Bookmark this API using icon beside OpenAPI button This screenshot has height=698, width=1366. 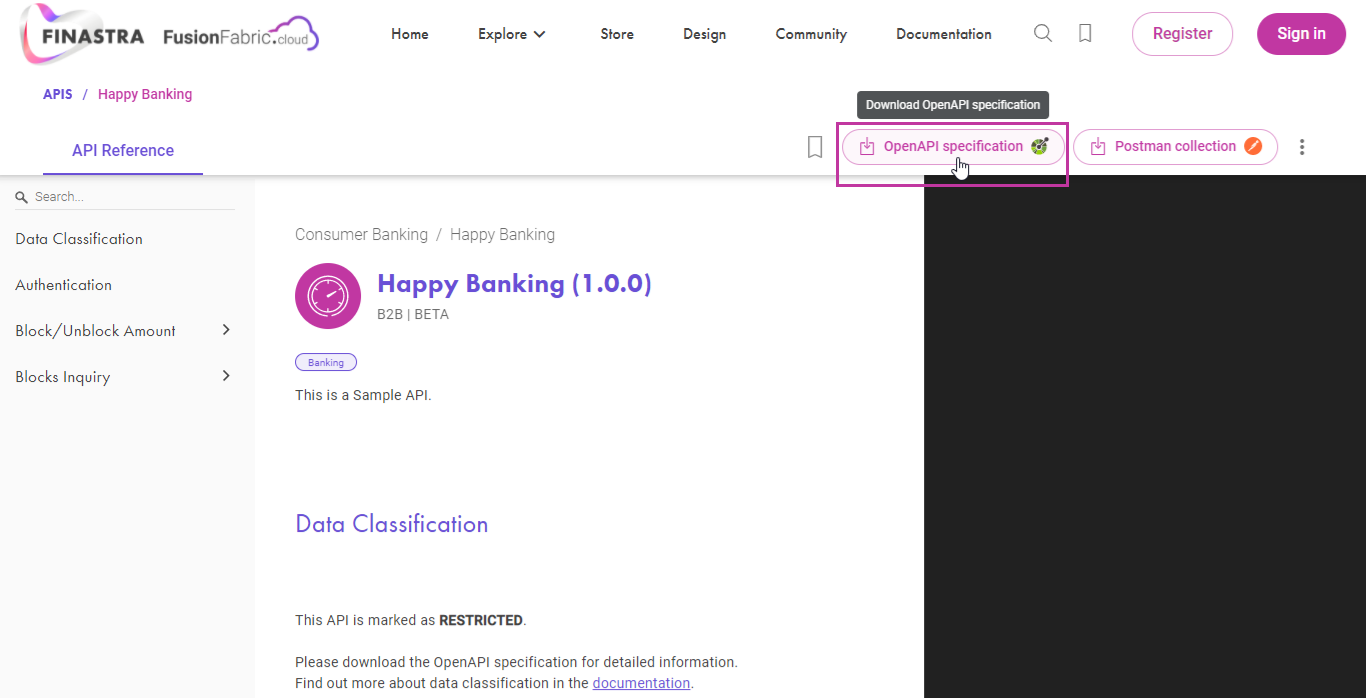[x=815, y=147]
